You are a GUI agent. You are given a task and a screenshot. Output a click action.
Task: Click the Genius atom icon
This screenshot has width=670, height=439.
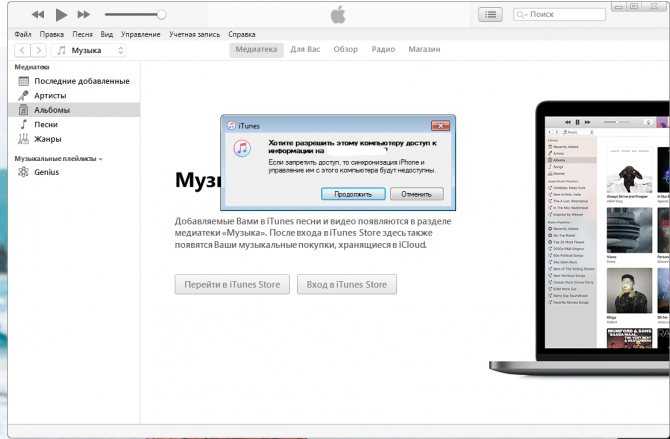pos(24,172)
